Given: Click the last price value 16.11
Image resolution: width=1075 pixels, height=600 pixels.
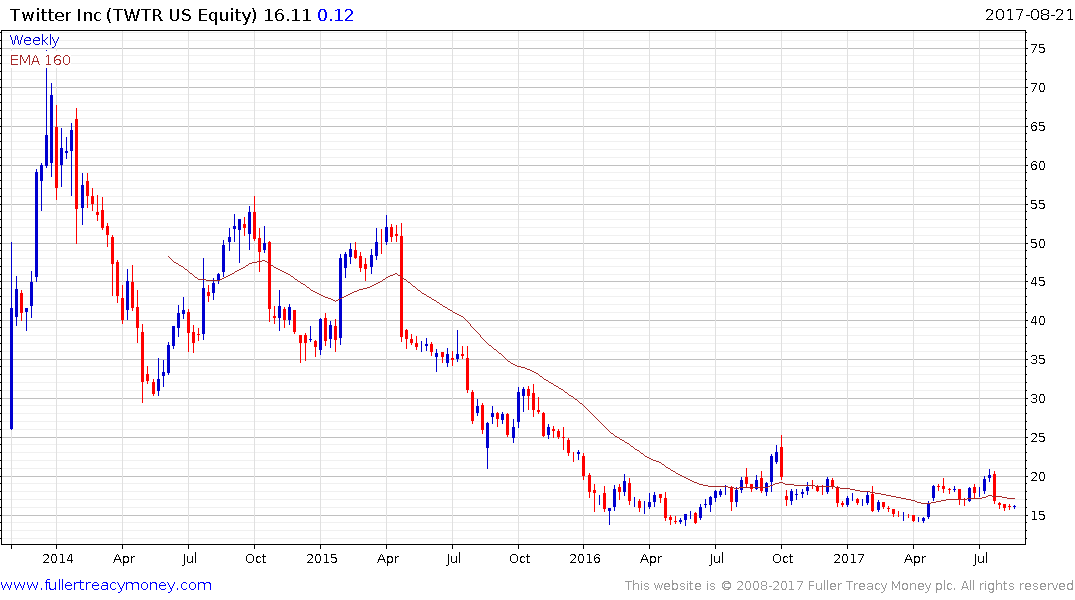Looking at the screenshot, I should click(x=287, y=14).
